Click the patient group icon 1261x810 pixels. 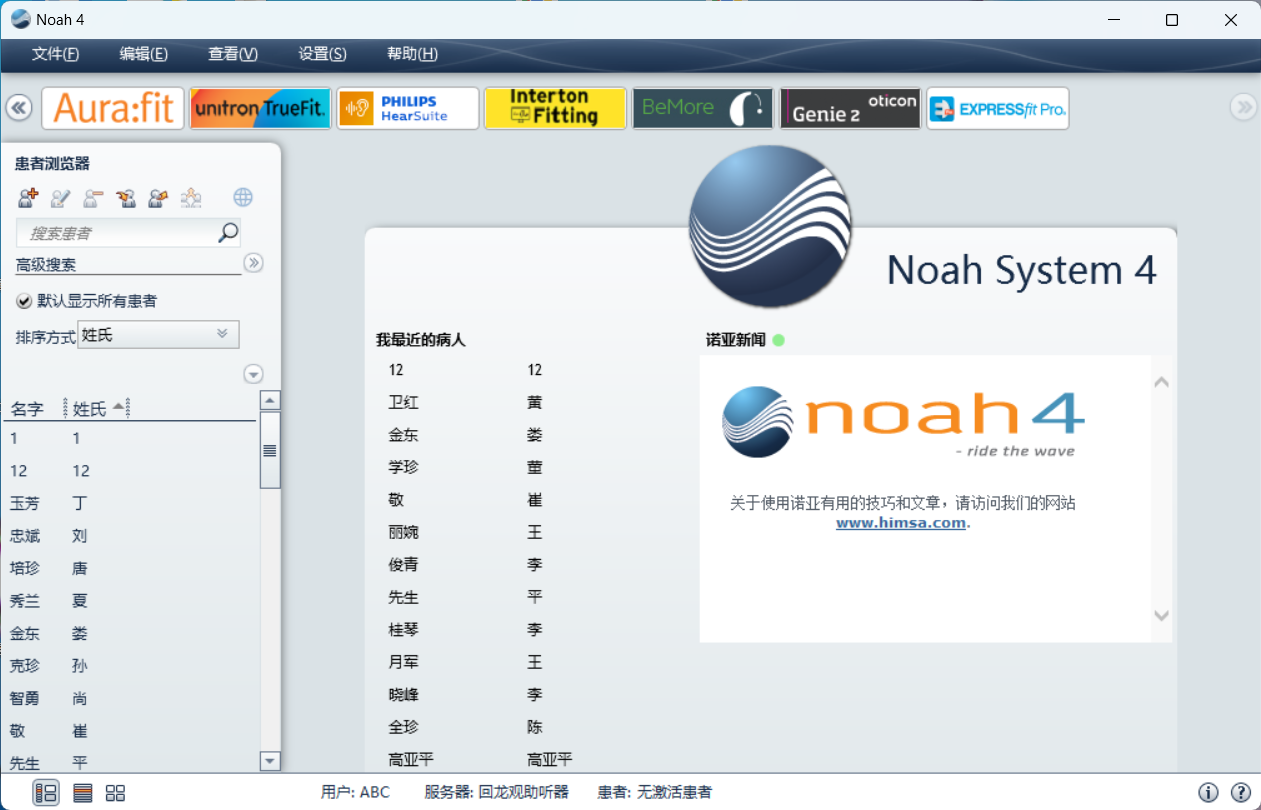click(x=191, y=198)
